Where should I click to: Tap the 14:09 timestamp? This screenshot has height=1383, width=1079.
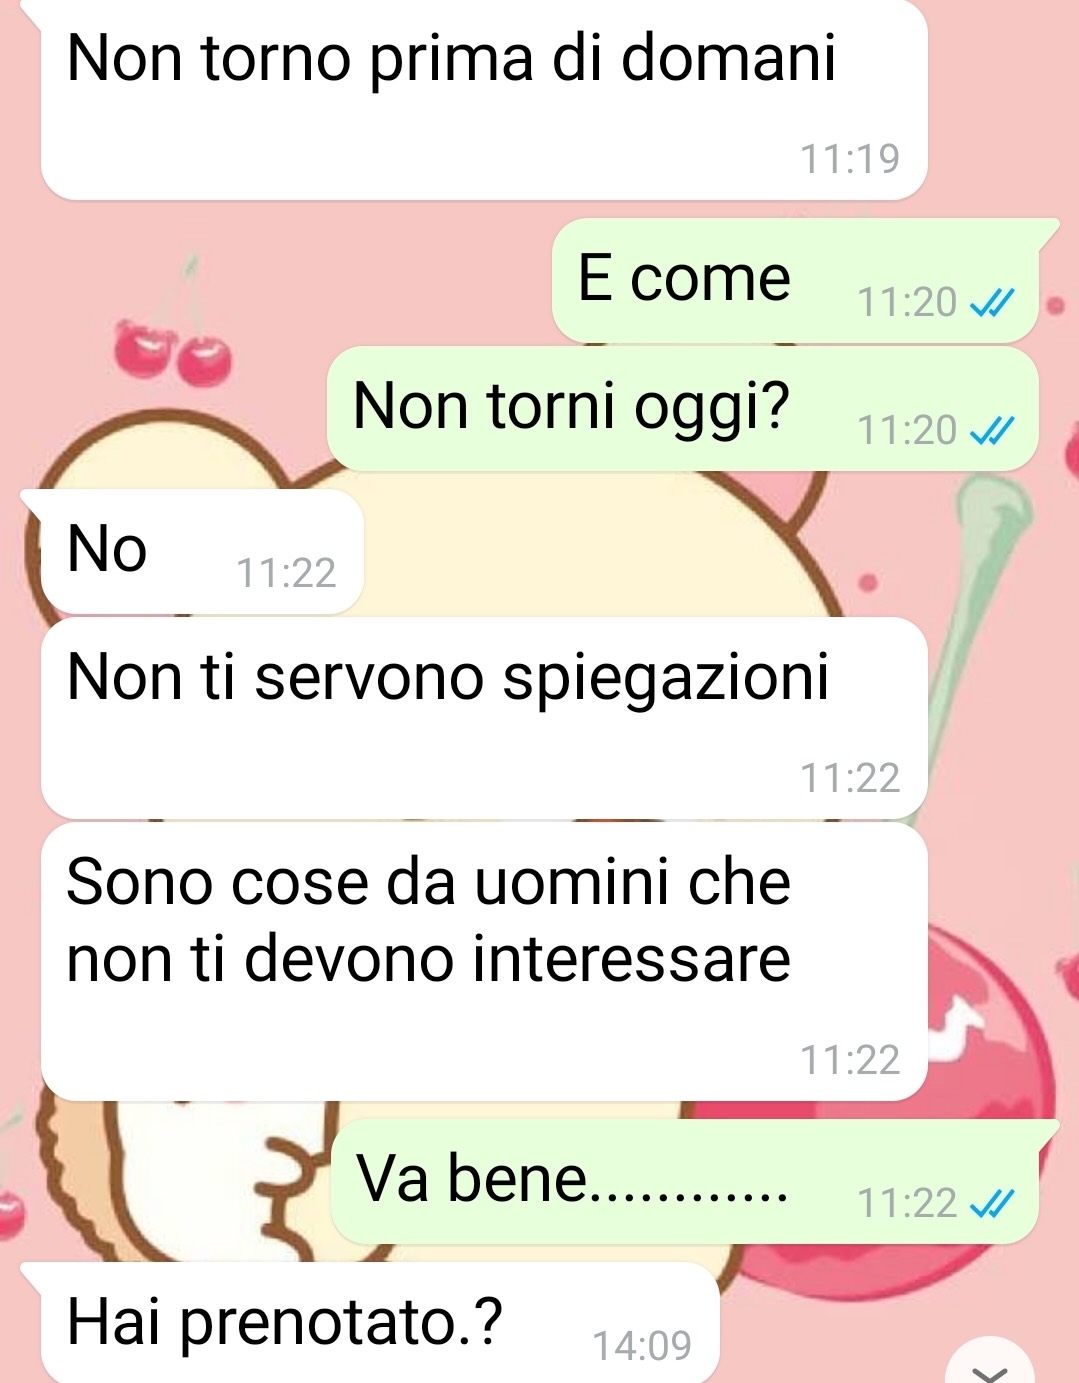(642, 1346)
